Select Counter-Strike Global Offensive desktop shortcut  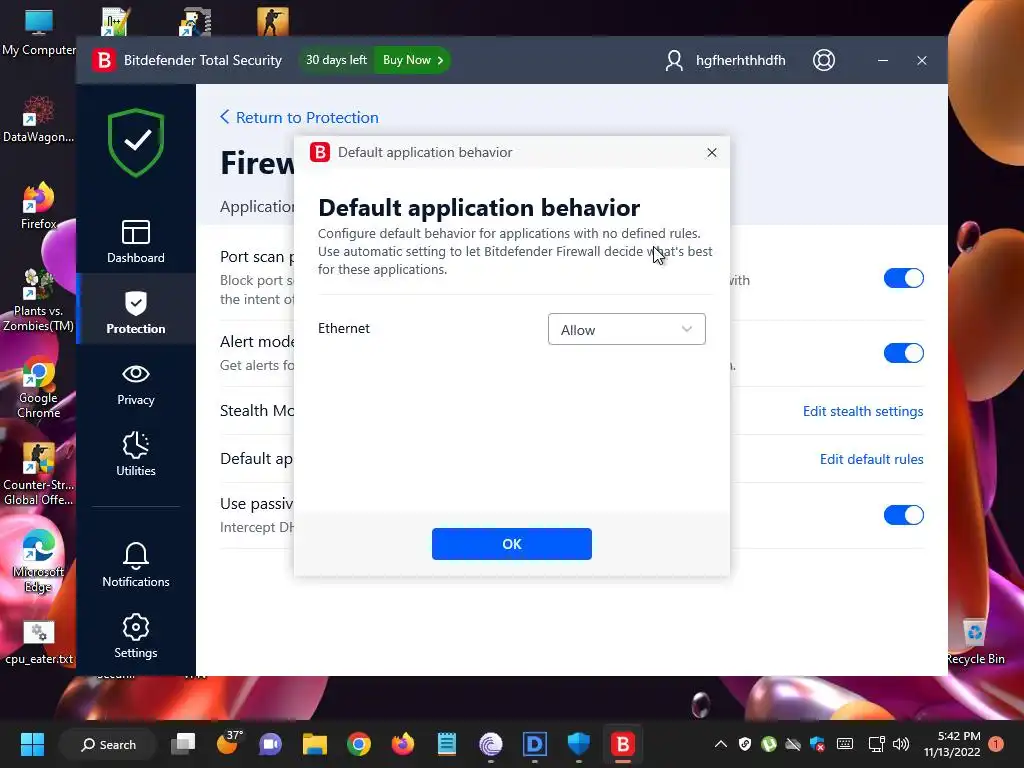39,474
